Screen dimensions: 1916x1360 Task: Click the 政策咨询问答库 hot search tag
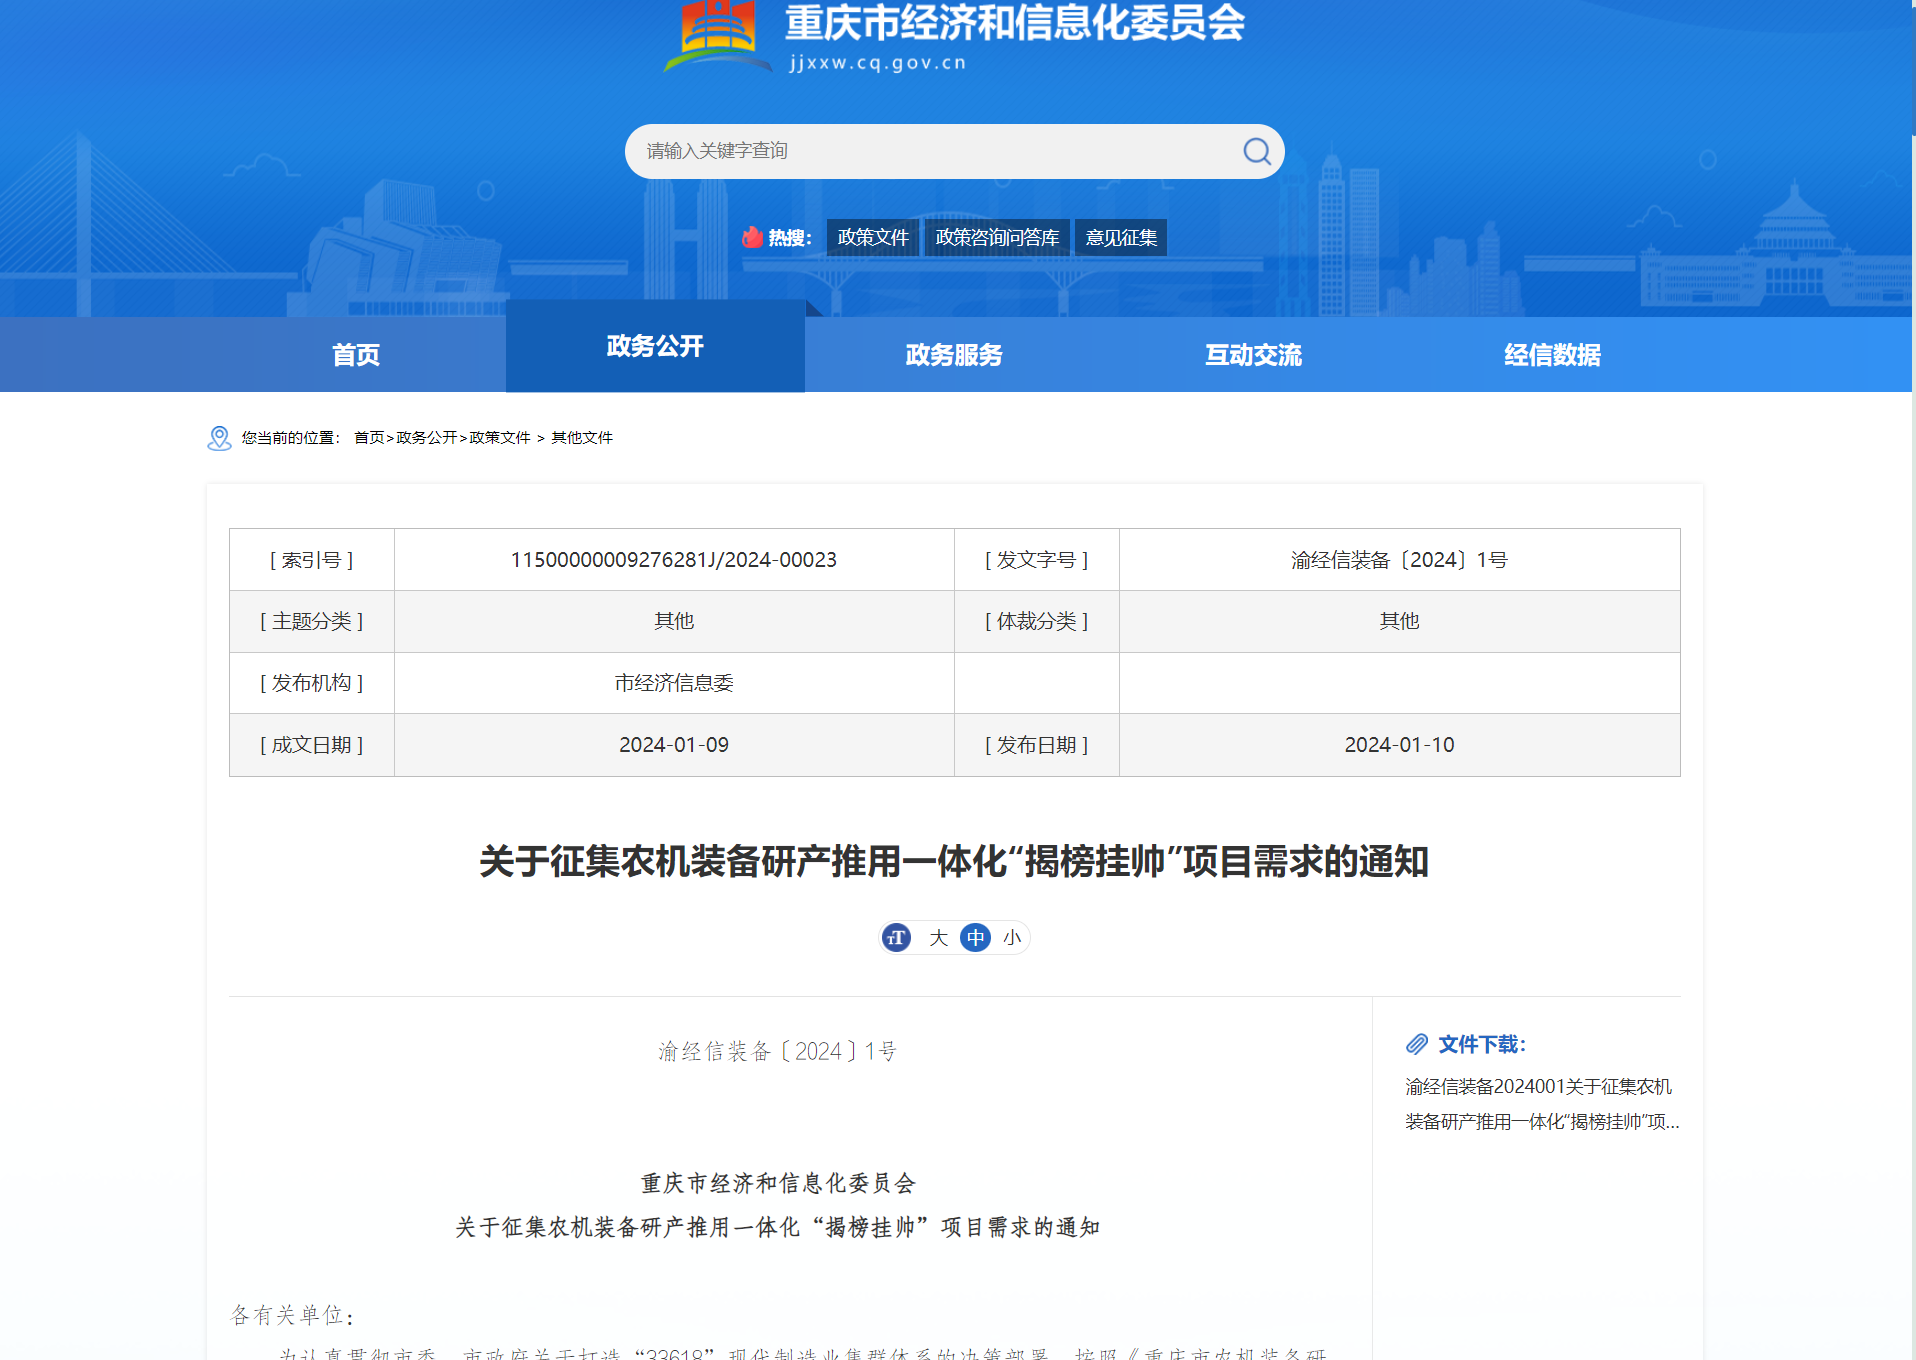[997, 238]
